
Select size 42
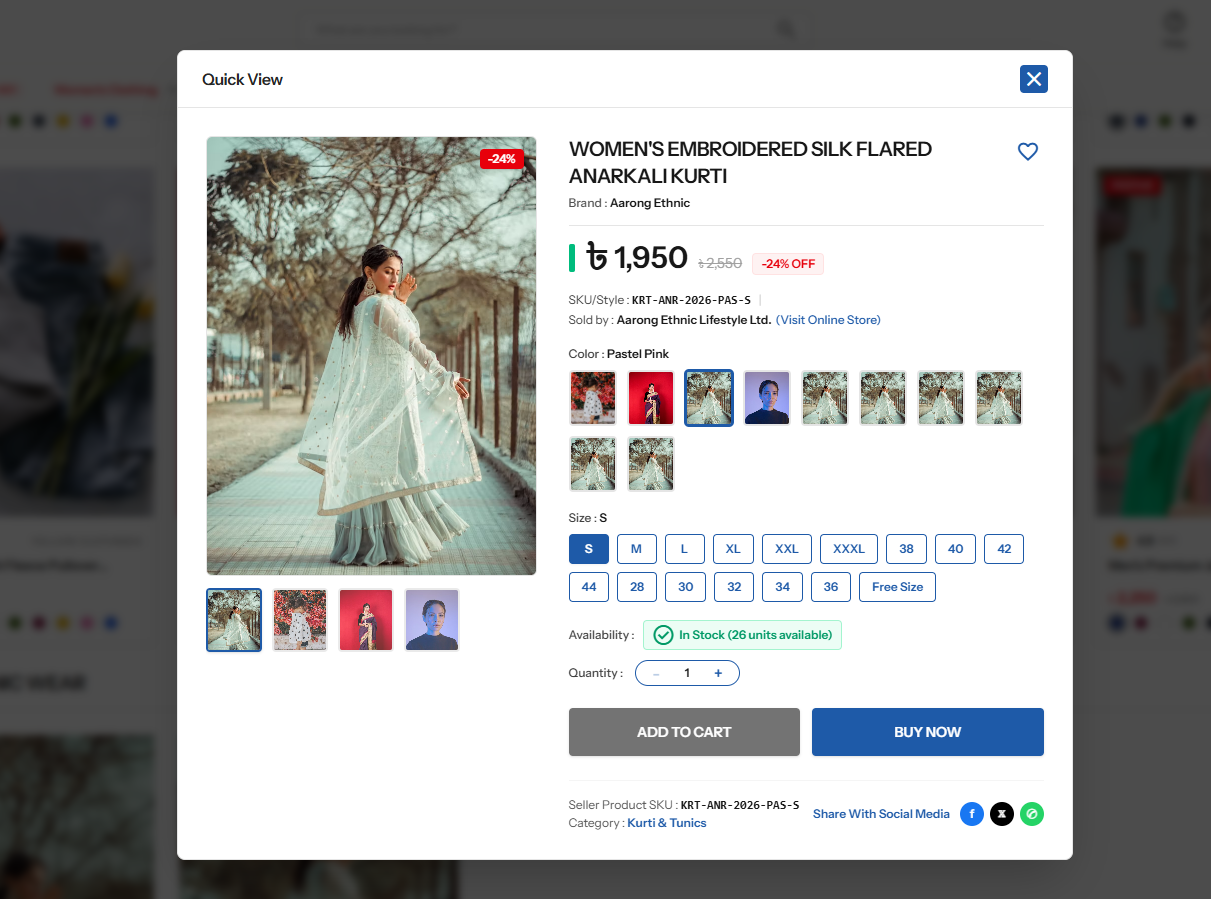click(1004, 549)
